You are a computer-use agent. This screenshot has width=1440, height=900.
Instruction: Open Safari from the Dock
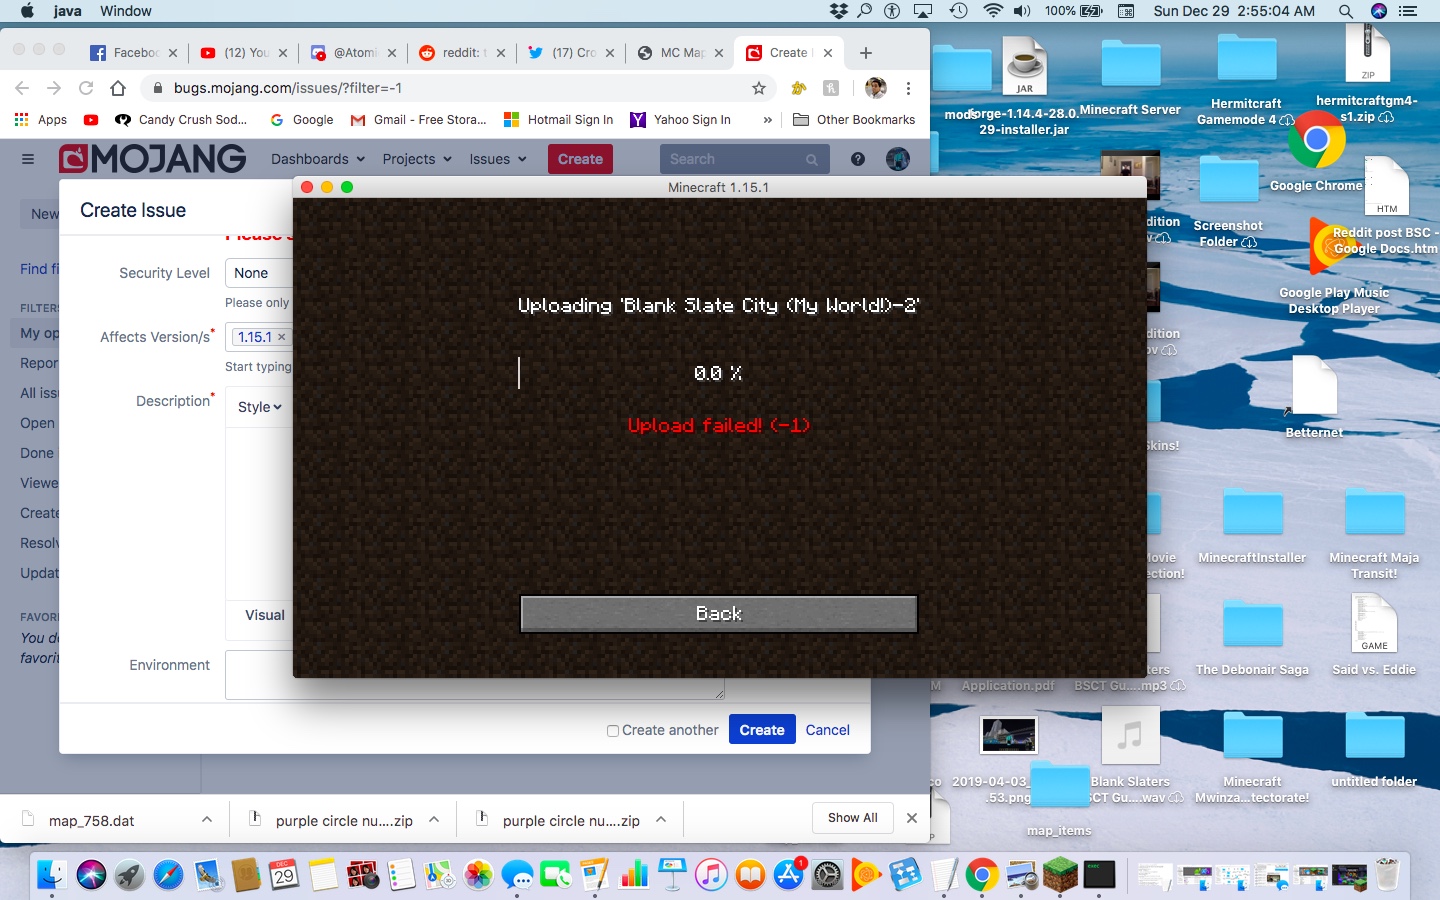tap(169, 875)
